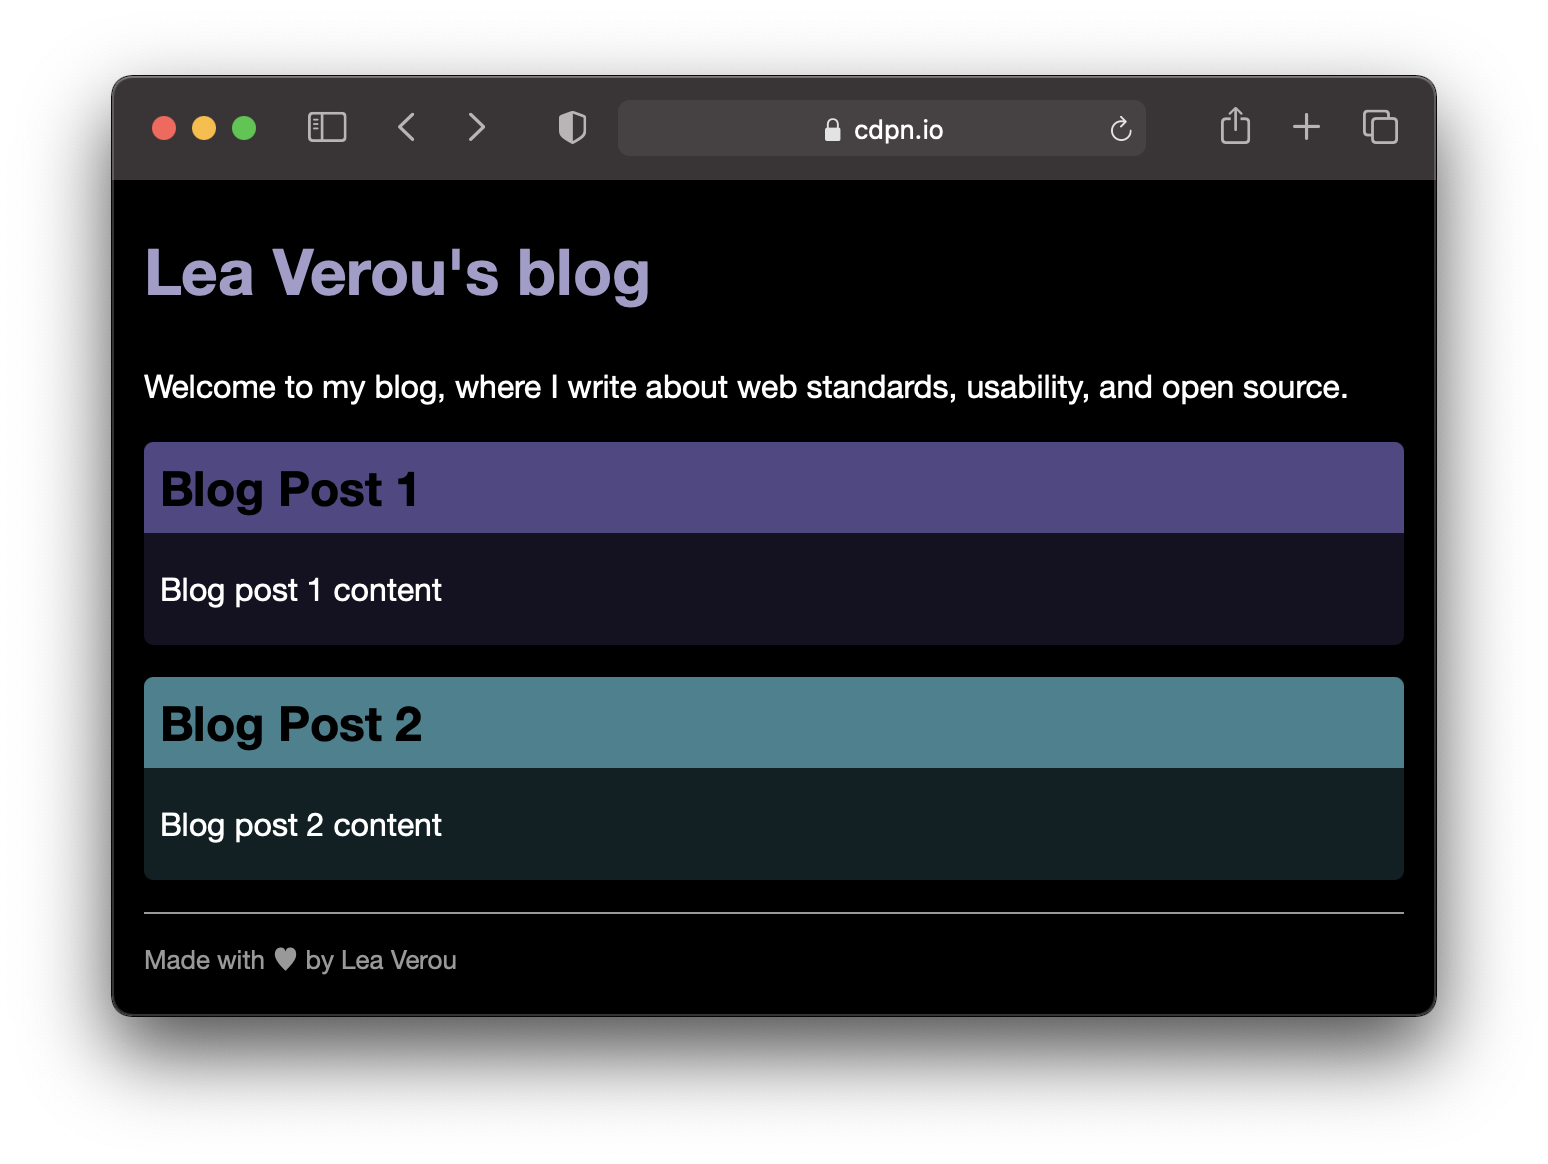Go forward to next page

[476, 128]
